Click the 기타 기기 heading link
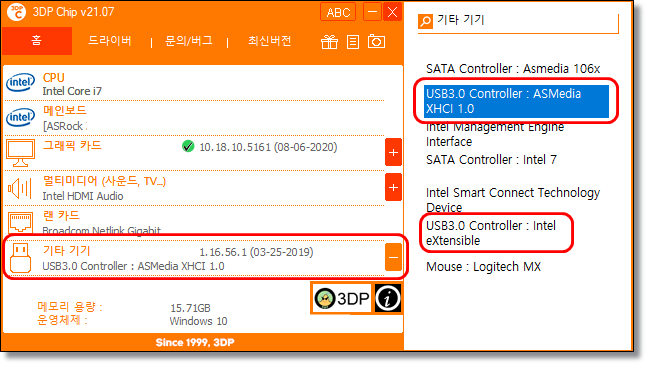646x374 pixels. (x=66, y=250)
